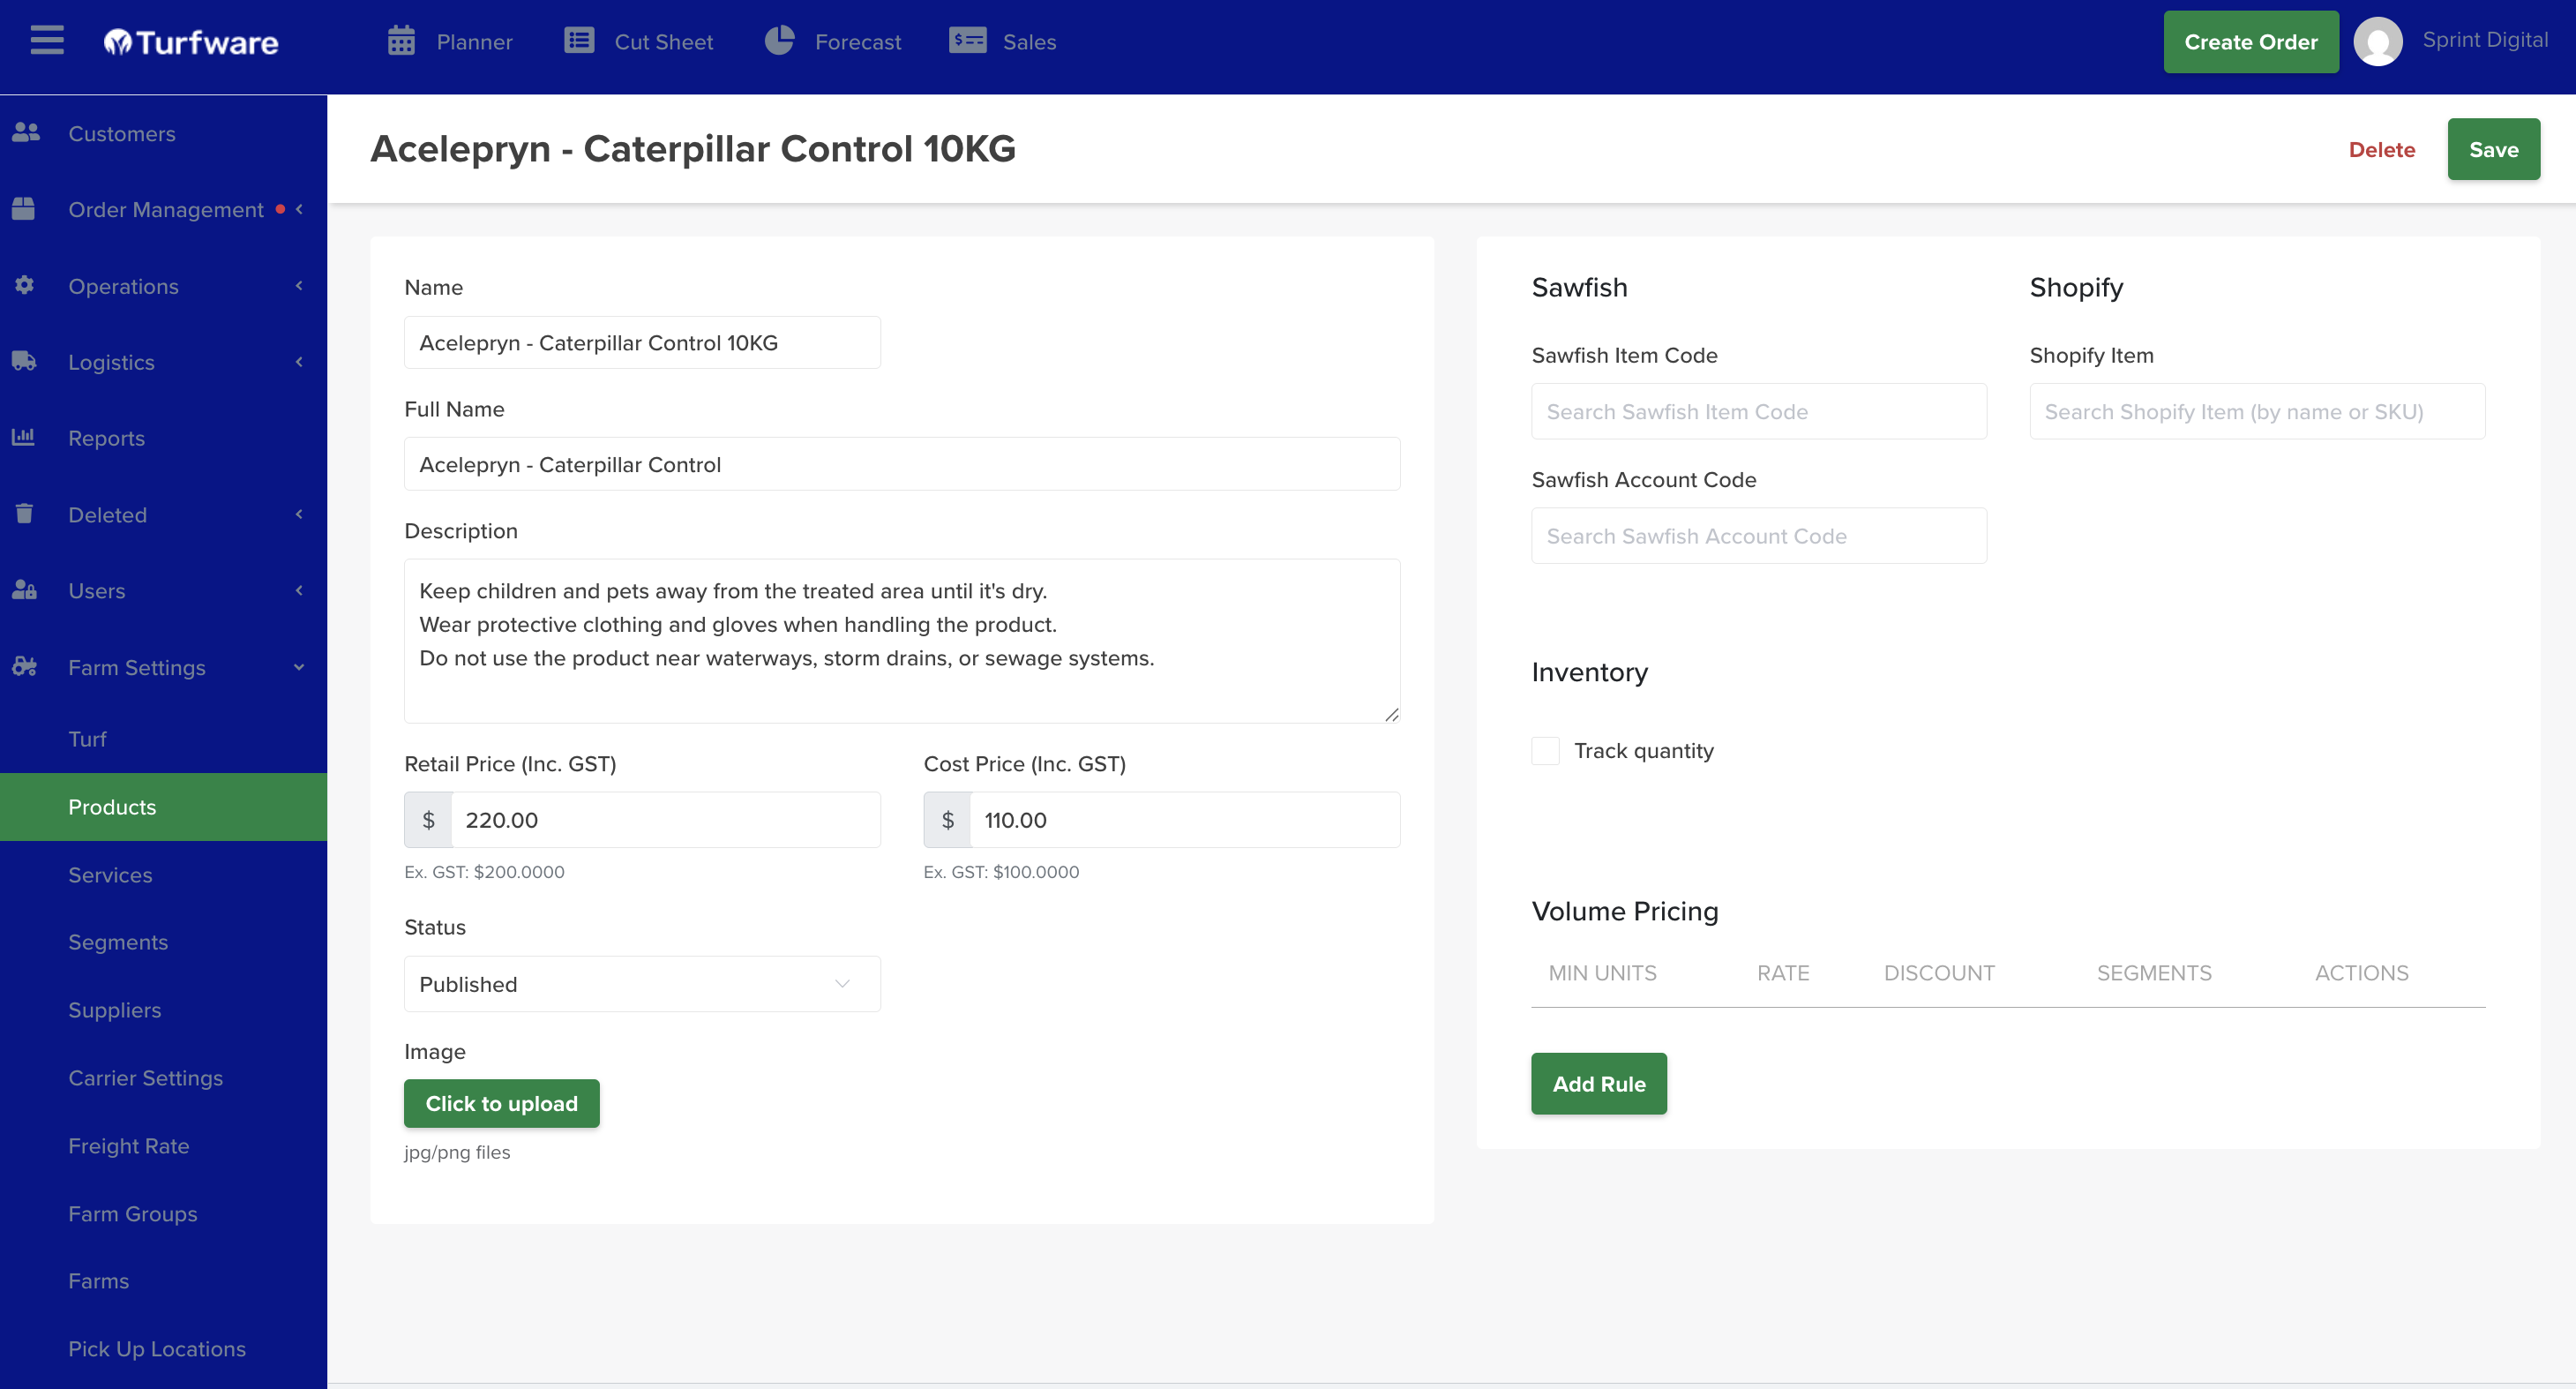The image size is (2576, 1389).
Task: Expand the Order Management submenu chevron
Action: [x=299, y=209]
